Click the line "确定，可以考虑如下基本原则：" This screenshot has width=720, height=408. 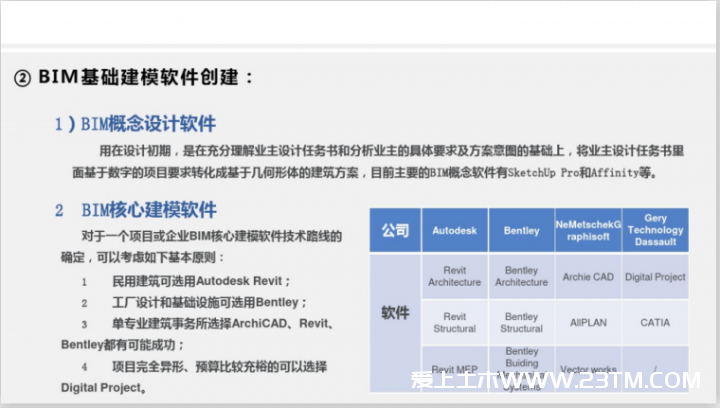click(x=143, y=257)
